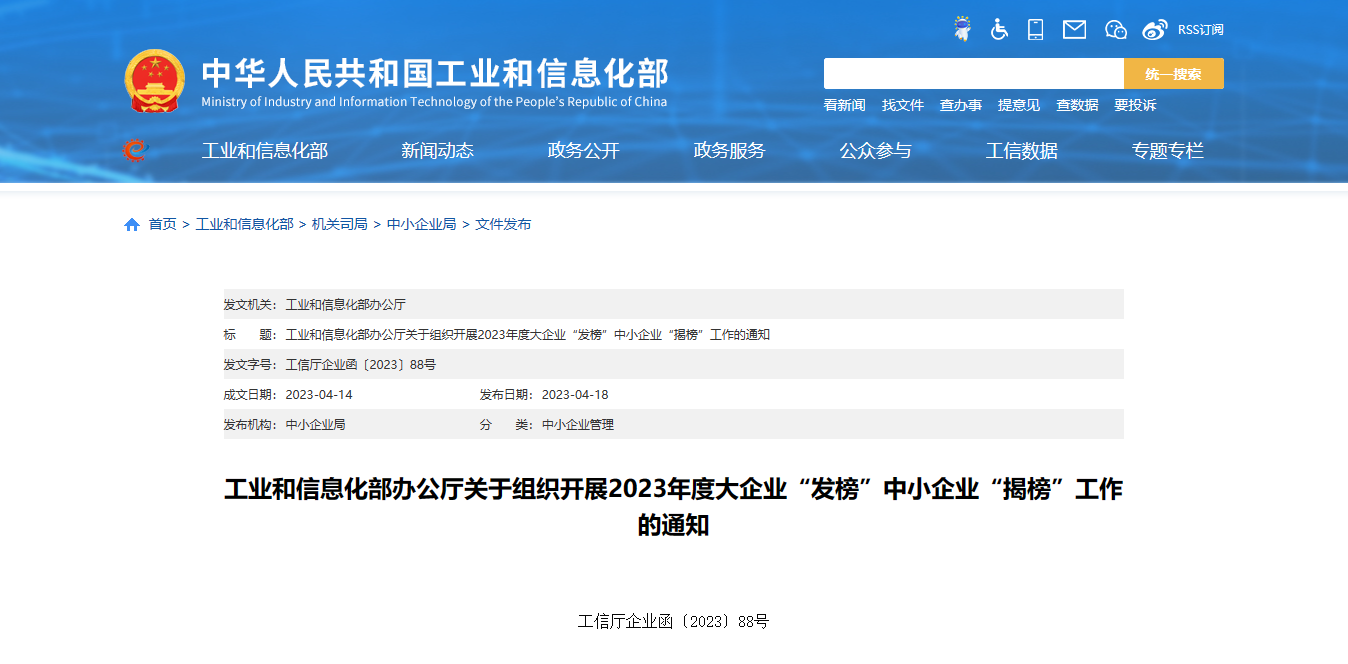Click the mobile phone version icon

[1035, 29]
